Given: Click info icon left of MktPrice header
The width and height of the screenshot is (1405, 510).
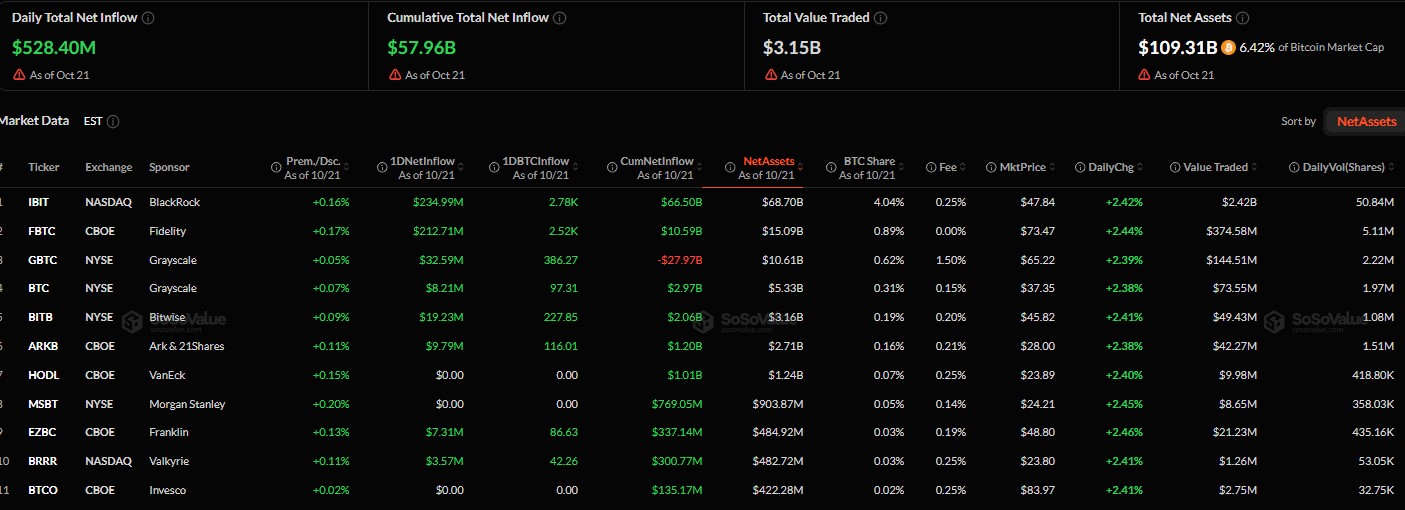Looking at the screenshot, I should coord(990,167).
